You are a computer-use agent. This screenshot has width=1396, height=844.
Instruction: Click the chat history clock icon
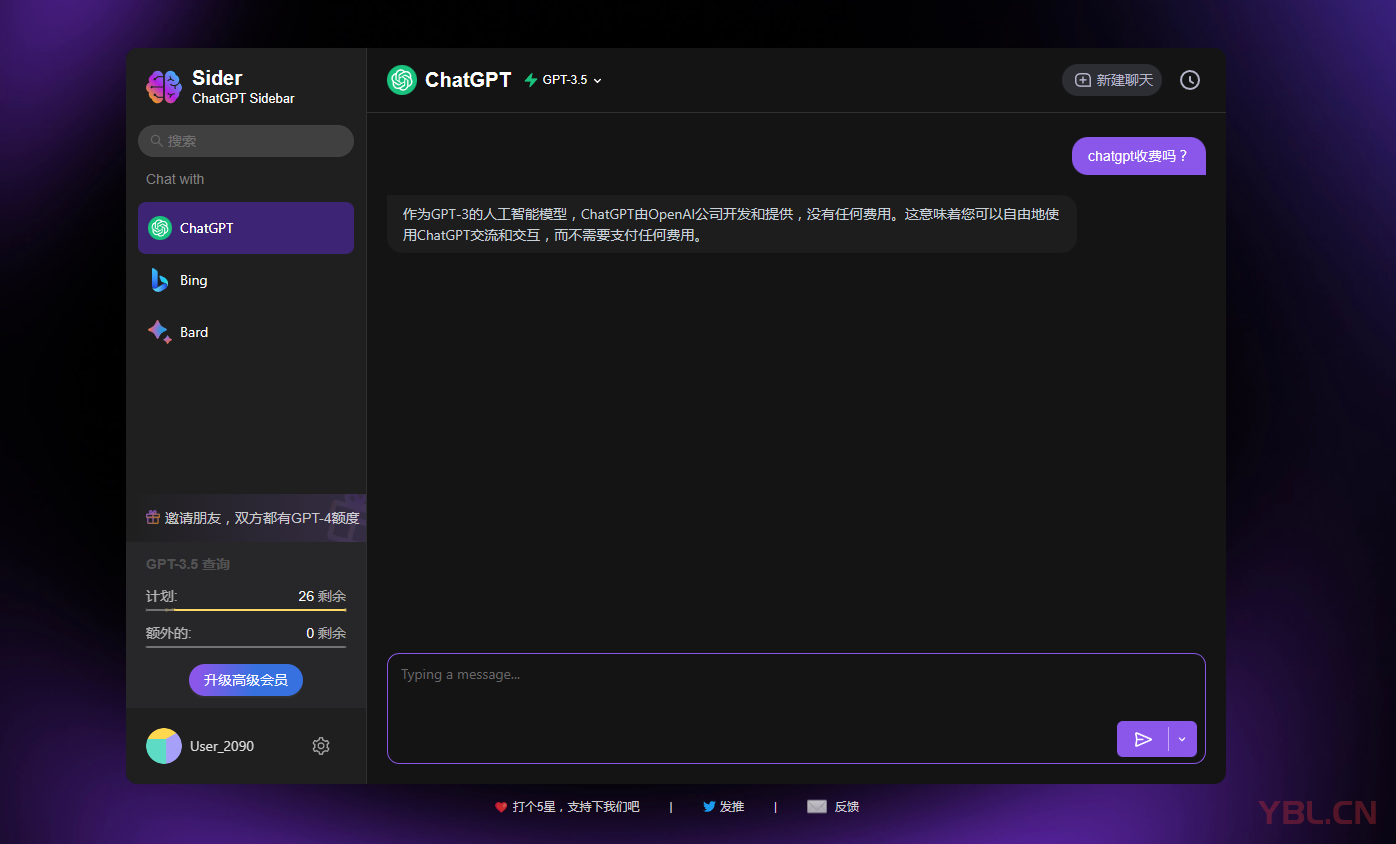1189,80
